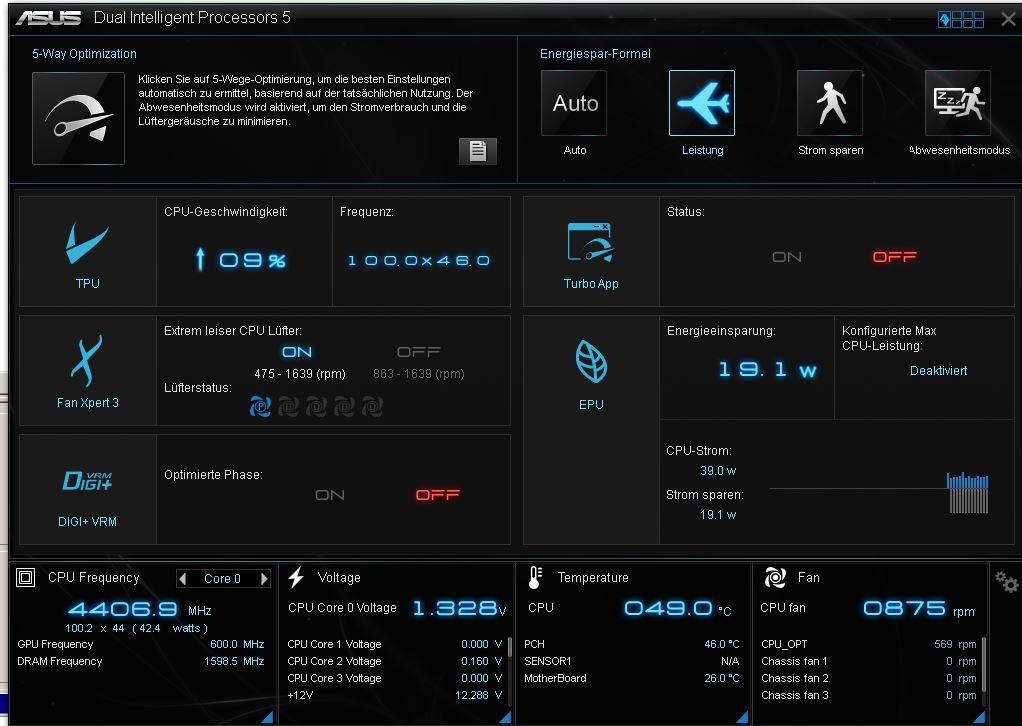Open Fan Xpert 3 panel
1022x726 pixels.
87,370
